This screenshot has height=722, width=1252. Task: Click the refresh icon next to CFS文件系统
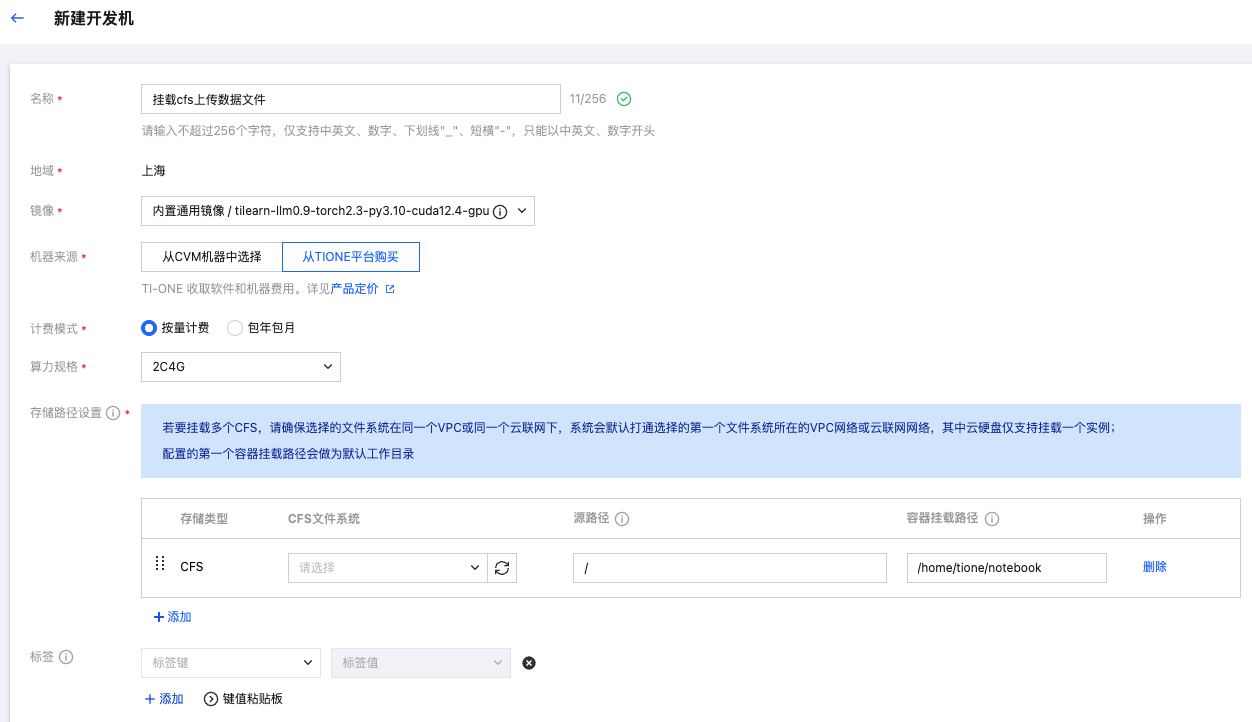(502, 568)
